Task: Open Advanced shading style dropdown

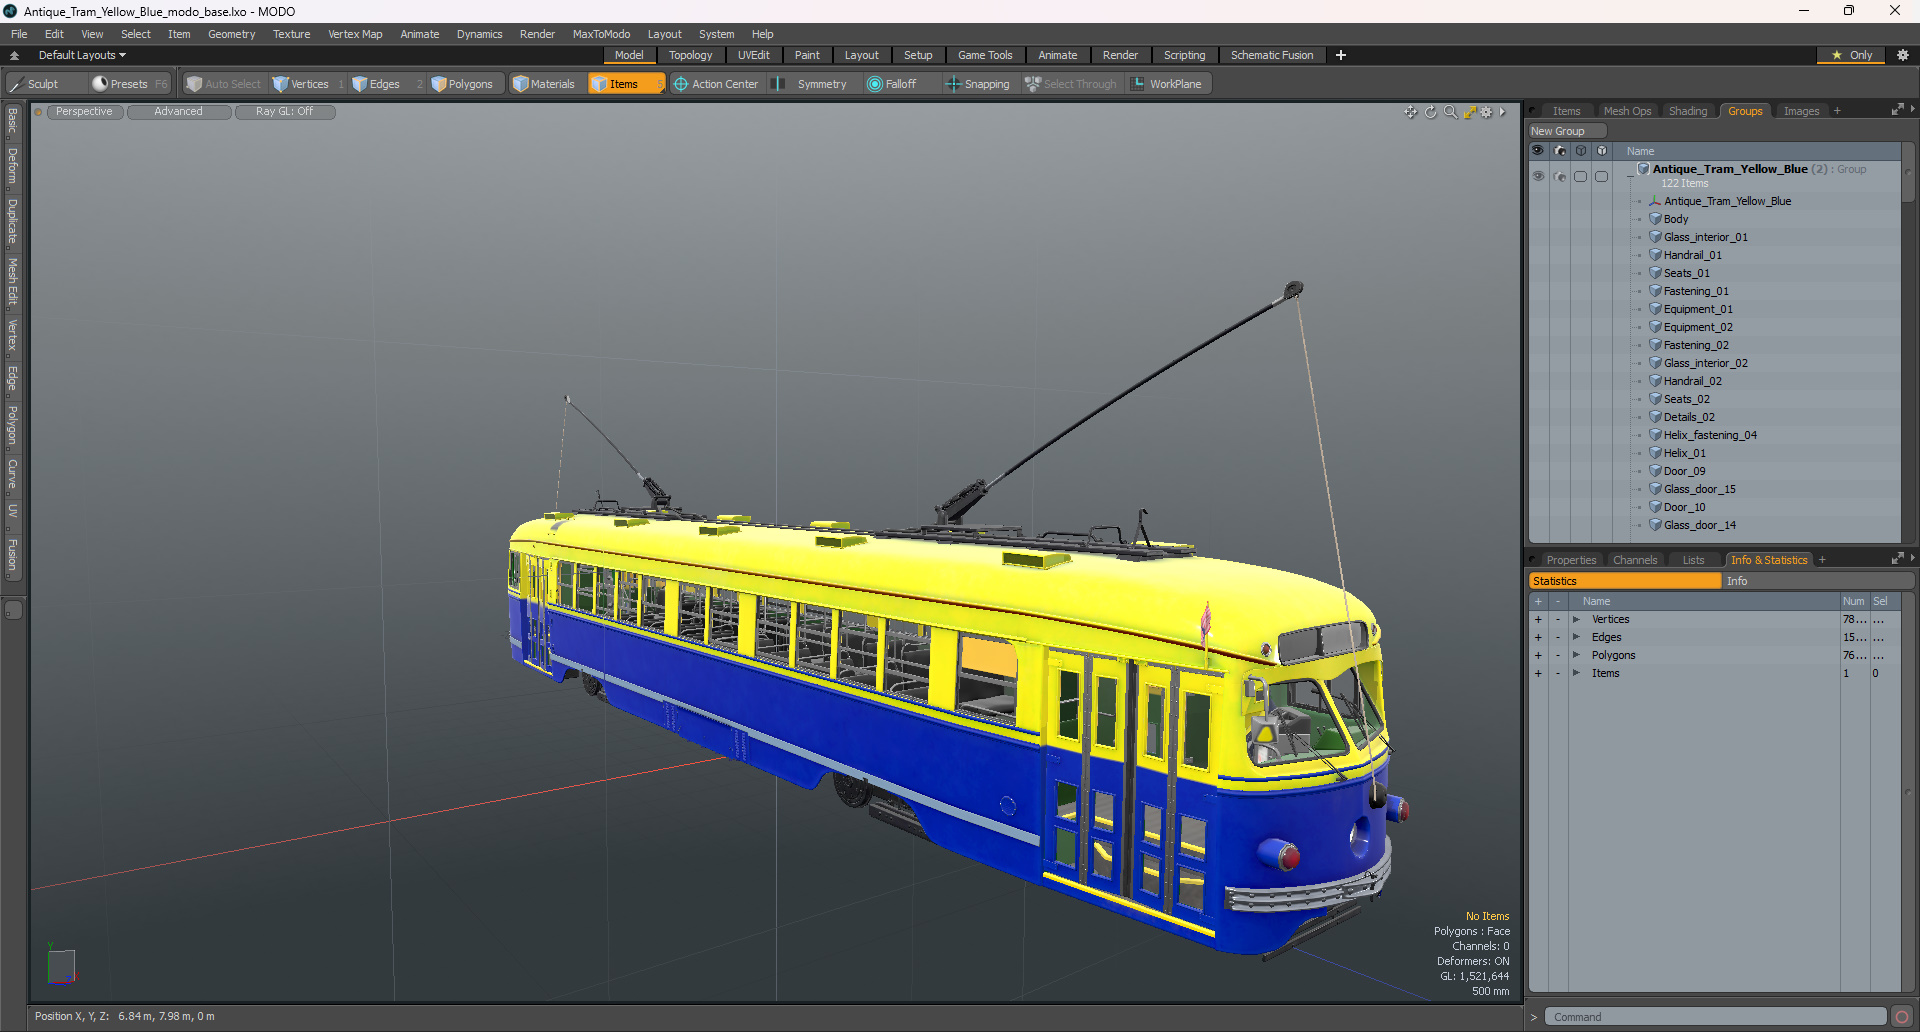Action: (x=179, y=112)
